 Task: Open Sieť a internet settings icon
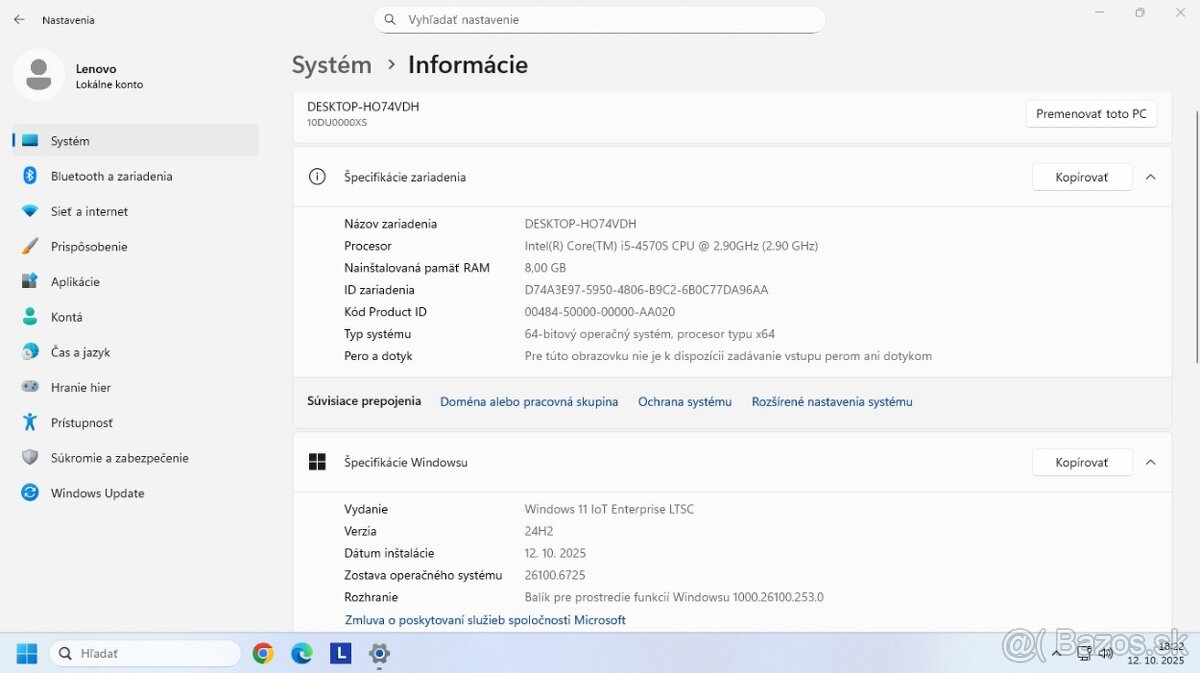point(29,211)
